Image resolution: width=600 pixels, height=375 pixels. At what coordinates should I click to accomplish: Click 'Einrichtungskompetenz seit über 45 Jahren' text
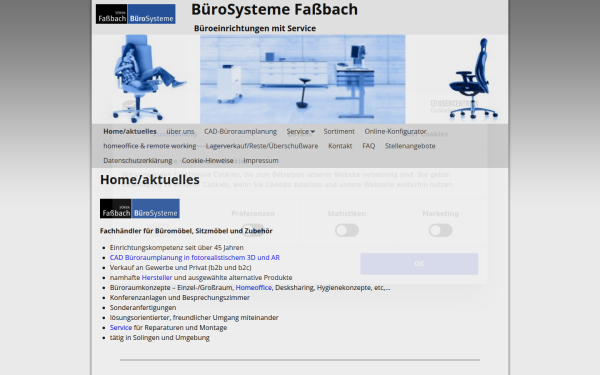177,248
